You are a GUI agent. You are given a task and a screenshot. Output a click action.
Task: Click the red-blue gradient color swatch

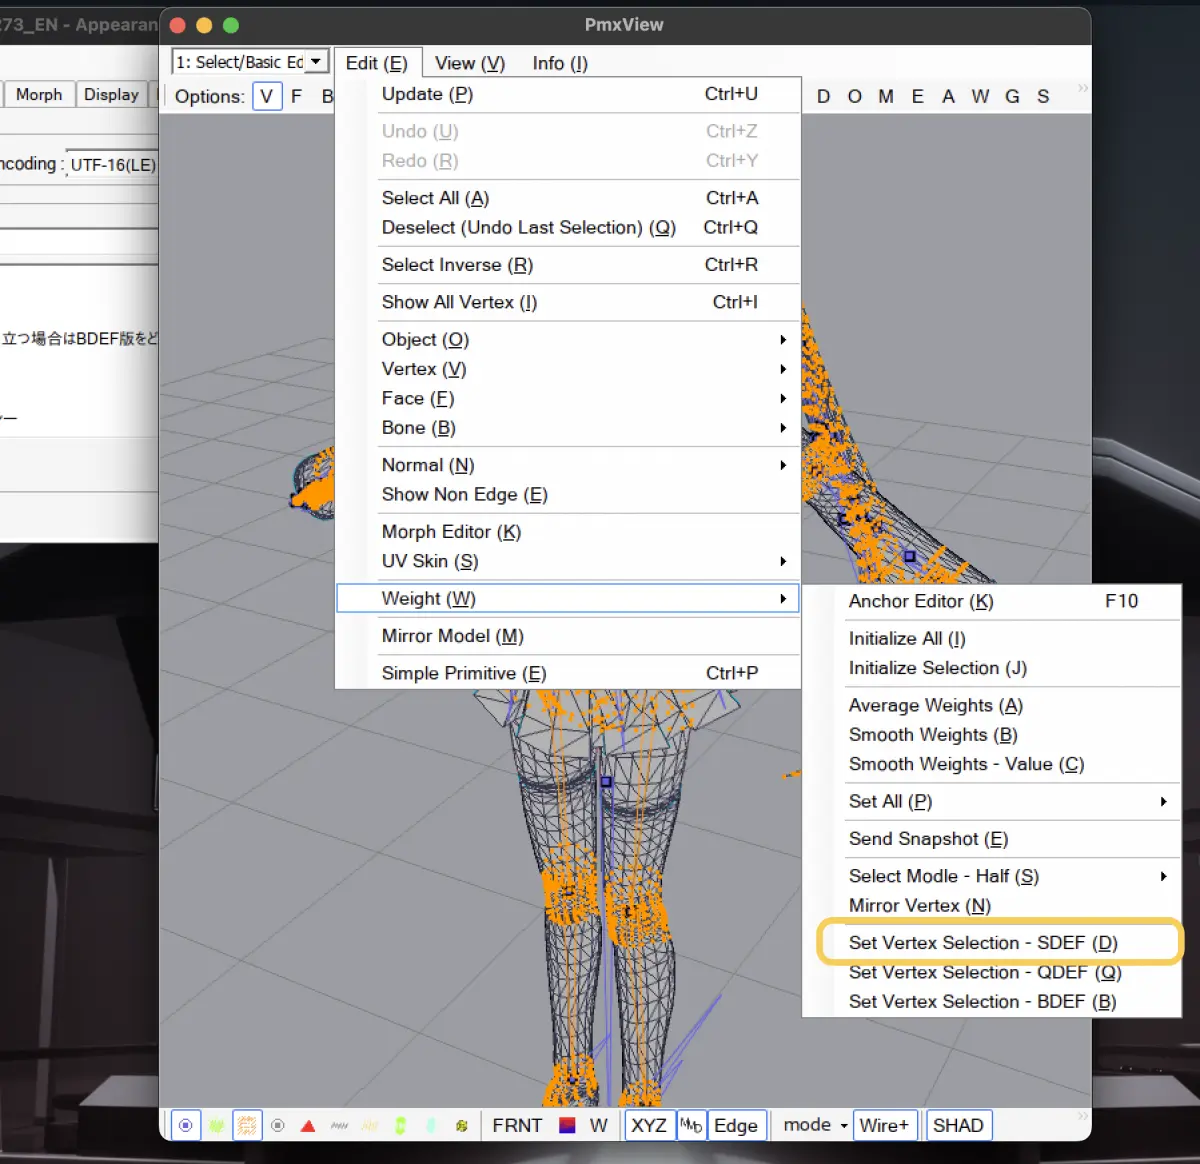coord(567,1126)
